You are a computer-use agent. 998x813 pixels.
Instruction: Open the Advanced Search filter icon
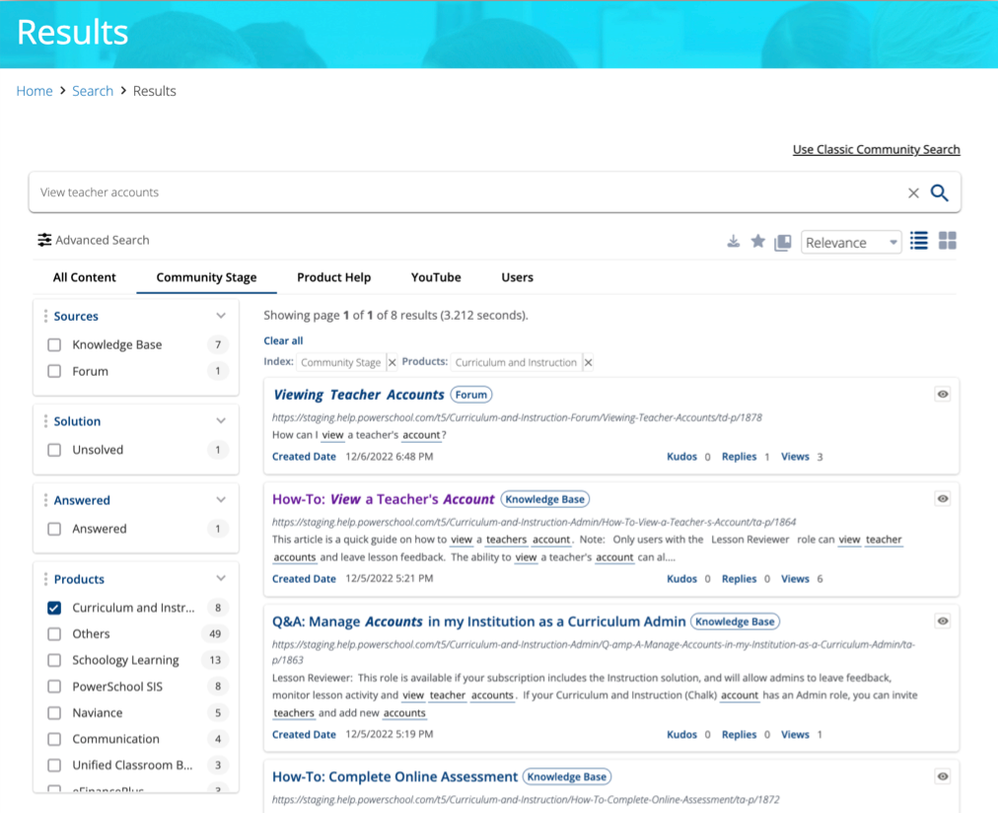(x=45, y=240)
